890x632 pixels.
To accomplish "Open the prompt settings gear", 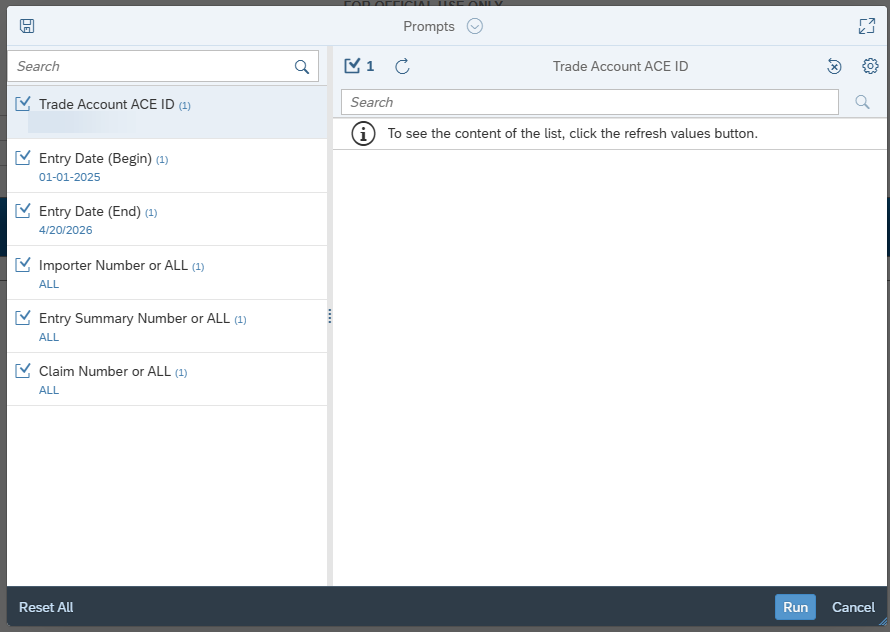I will [870, 66].
